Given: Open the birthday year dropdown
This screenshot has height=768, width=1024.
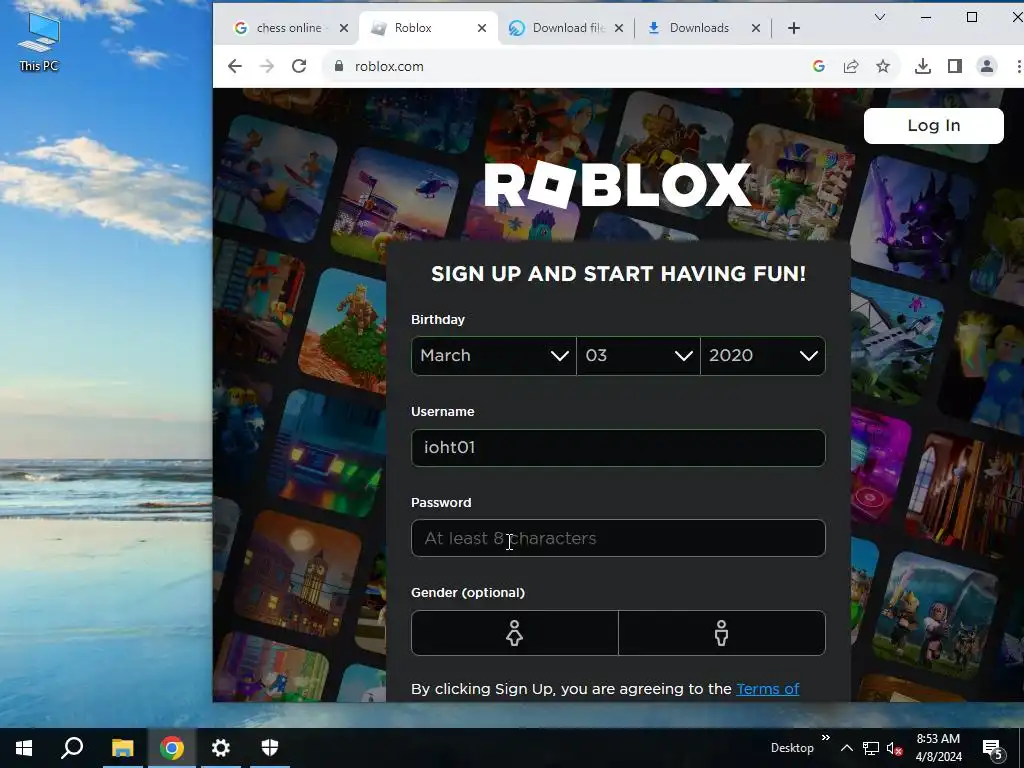Looking at the screenshot, I should coord(763,356).
